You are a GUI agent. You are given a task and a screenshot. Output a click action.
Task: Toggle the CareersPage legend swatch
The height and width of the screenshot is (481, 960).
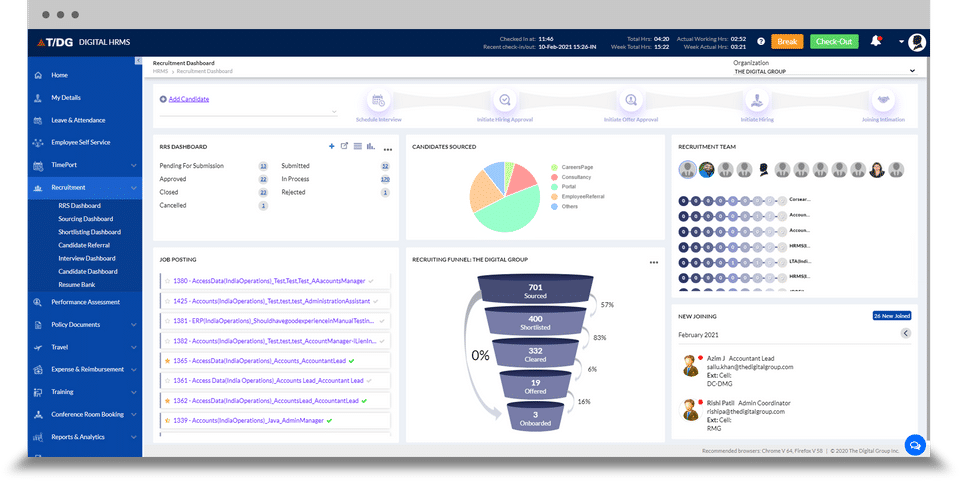[554, 167]
